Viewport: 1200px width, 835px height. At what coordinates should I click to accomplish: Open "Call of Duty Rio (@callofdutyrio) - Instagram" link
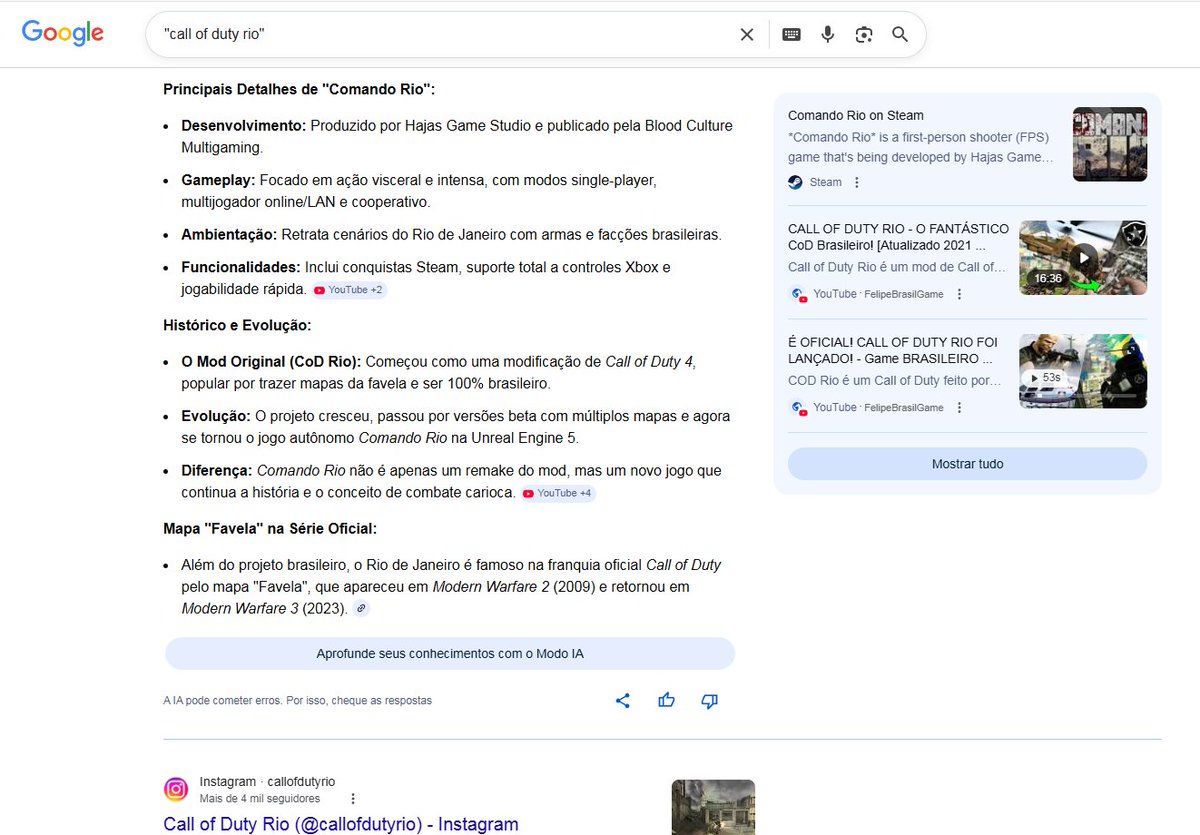(x=341, y=824)
